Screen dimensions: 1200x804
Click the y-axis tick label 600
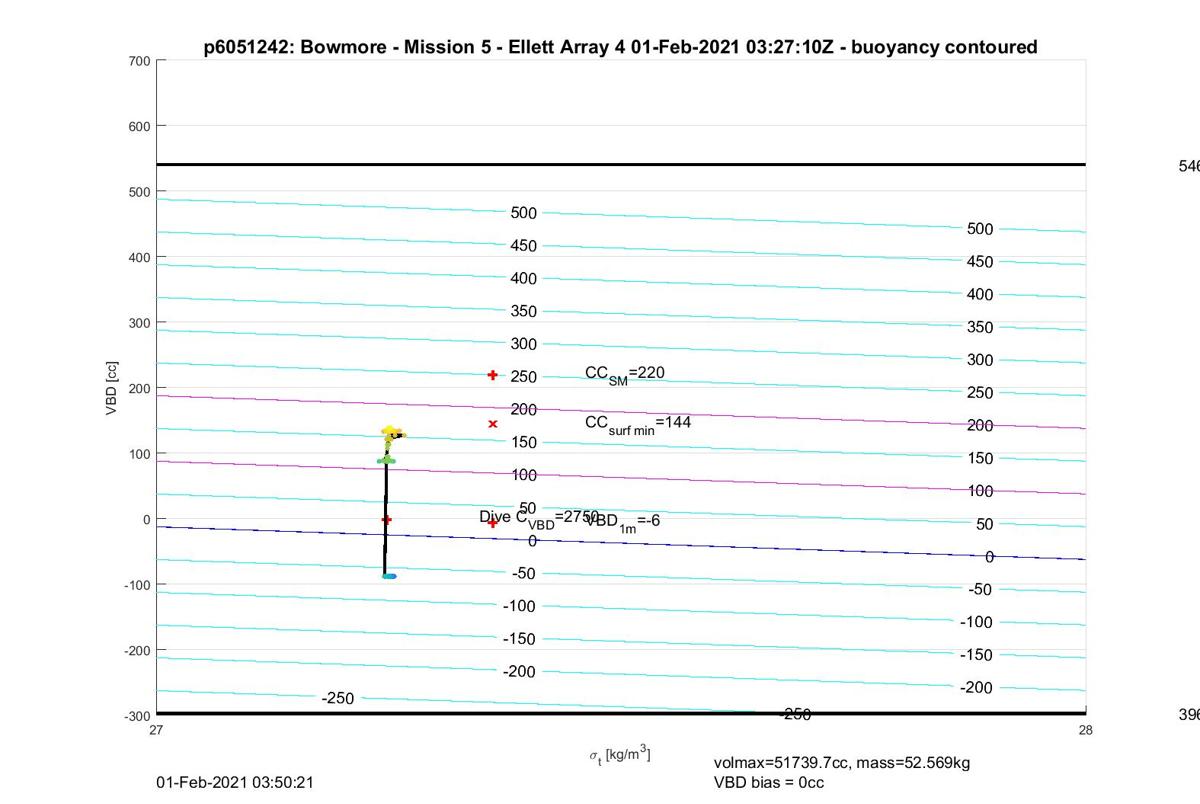(x=139, y=126)
